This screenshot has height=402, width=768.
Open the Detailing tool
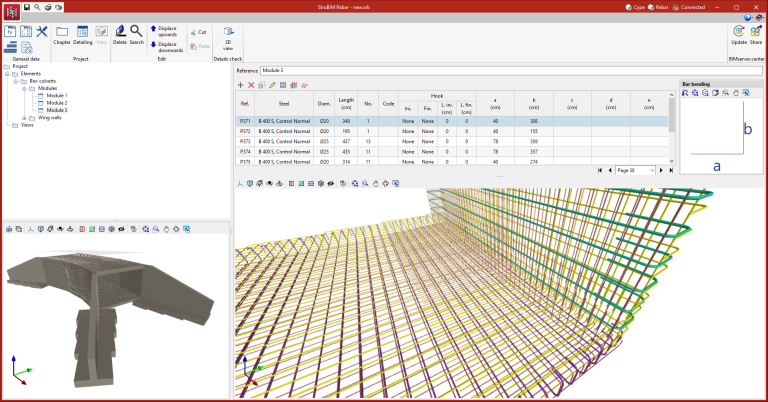tap(83, 33)
